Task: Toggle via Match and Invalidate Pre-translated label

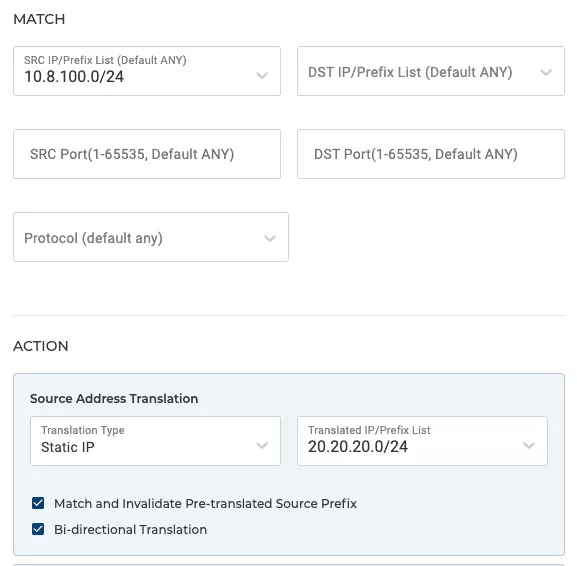Action: pyautogui.click(x=205, y=503)
